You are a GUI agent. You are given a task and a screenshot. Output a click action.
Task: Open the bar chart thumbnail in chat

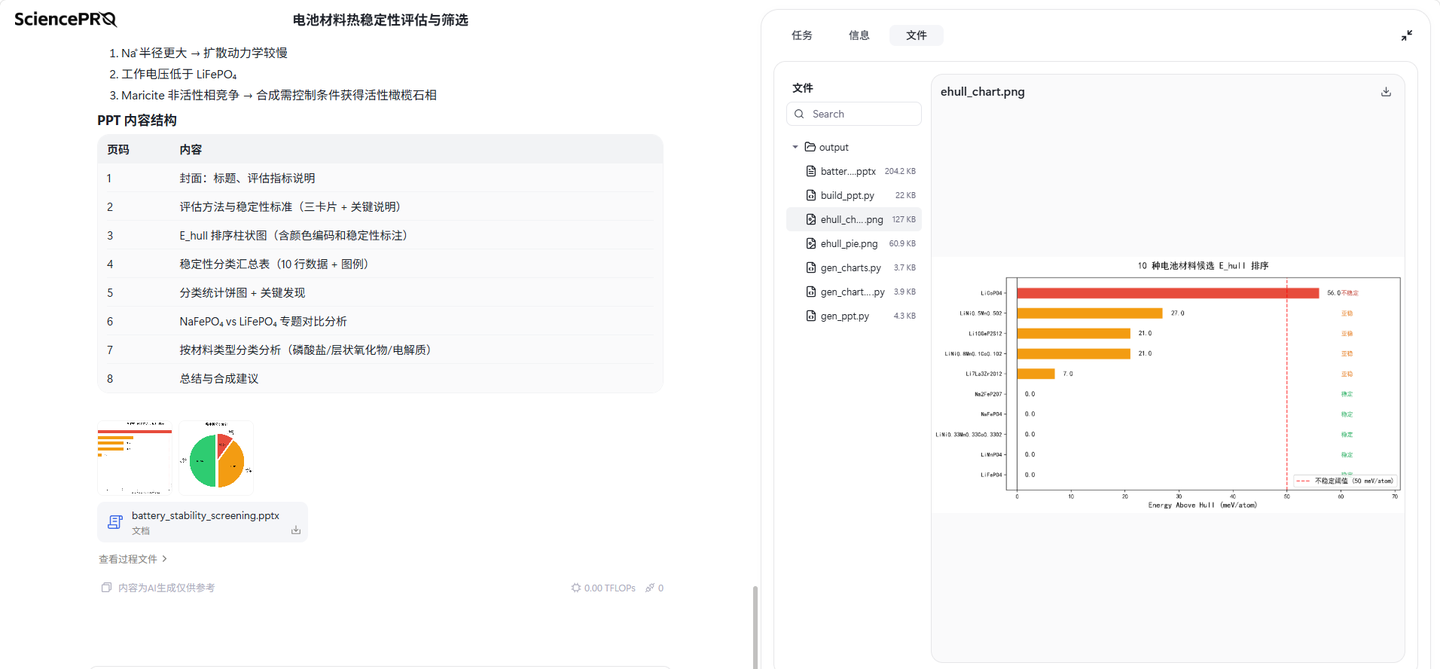[134, 458]
